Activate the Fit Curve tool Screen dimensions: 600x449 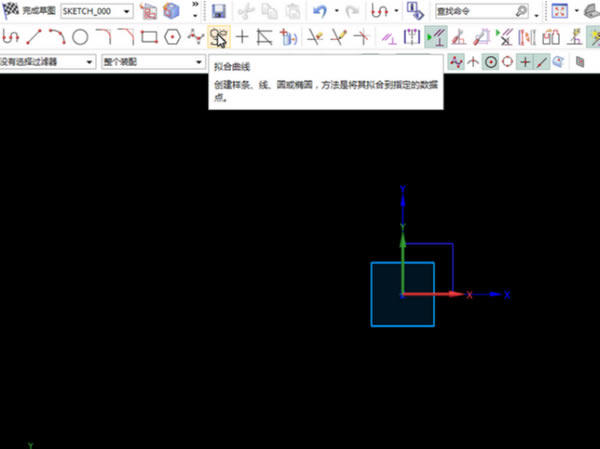pyautogui.click(x=218, y=37)
